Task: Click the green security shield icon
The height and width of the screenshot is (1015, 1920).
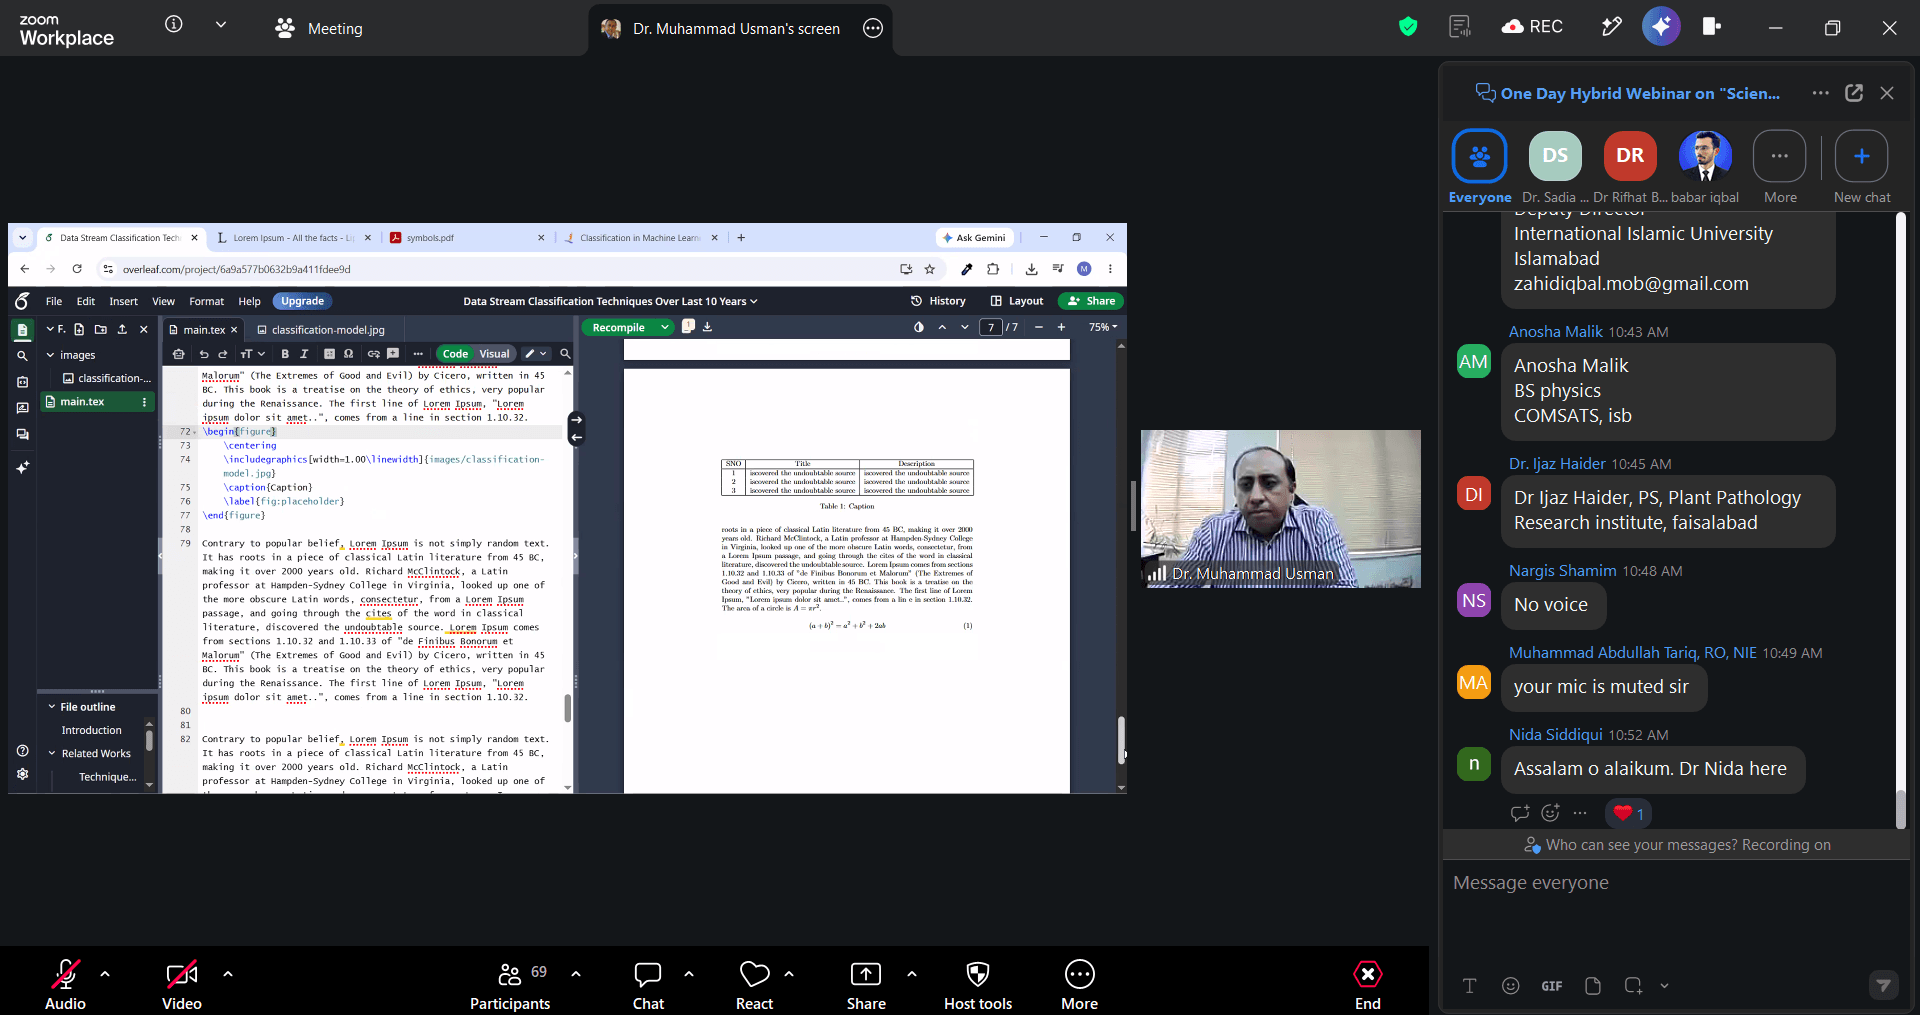Action: 1408,27
